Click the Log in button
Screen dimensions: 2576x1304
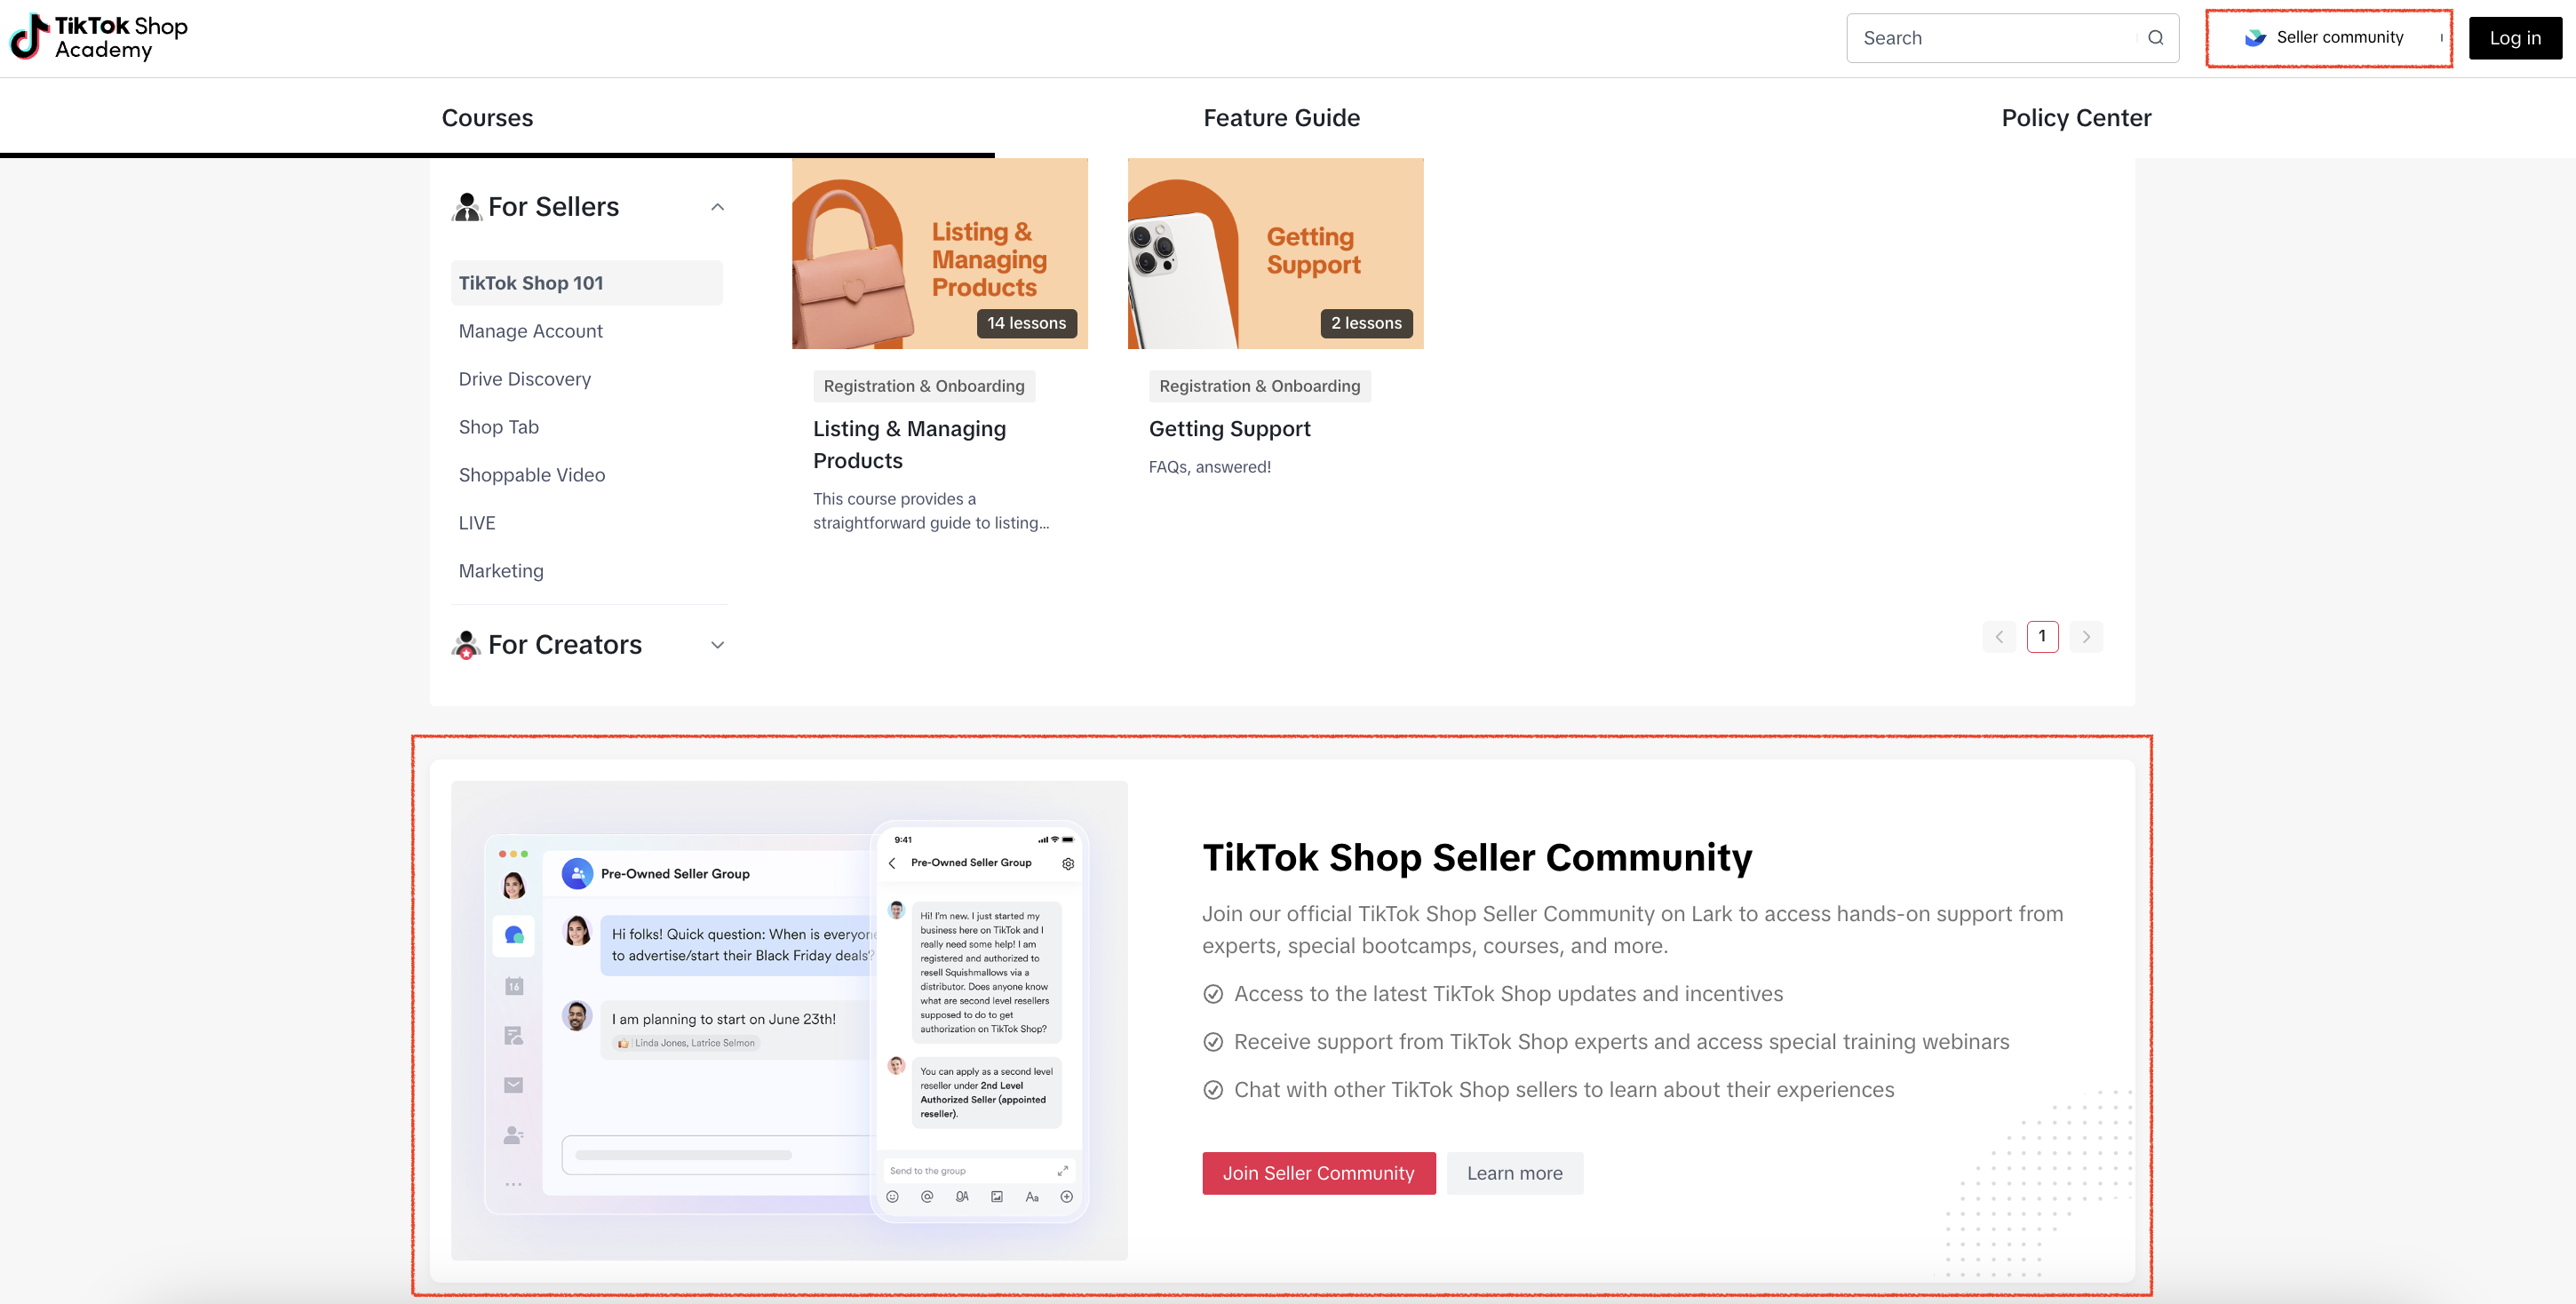[x=2514, y=38]
